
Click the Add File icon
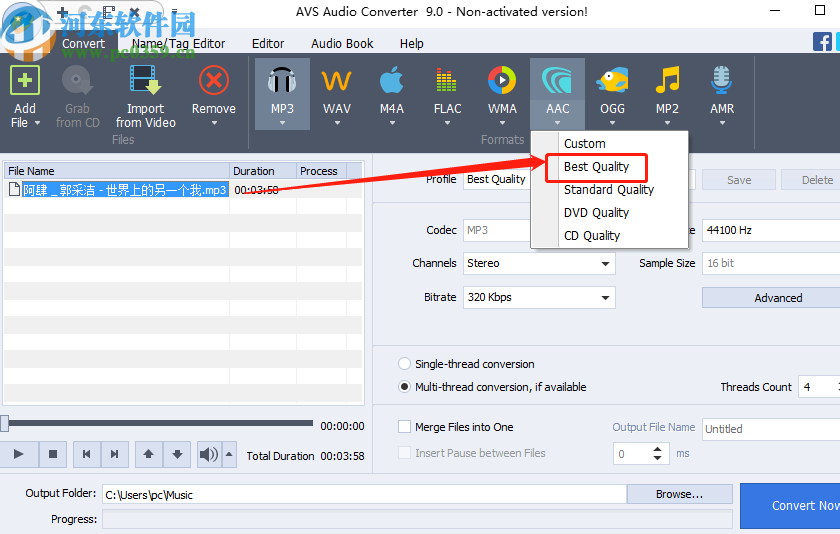(x=25, y=81)
